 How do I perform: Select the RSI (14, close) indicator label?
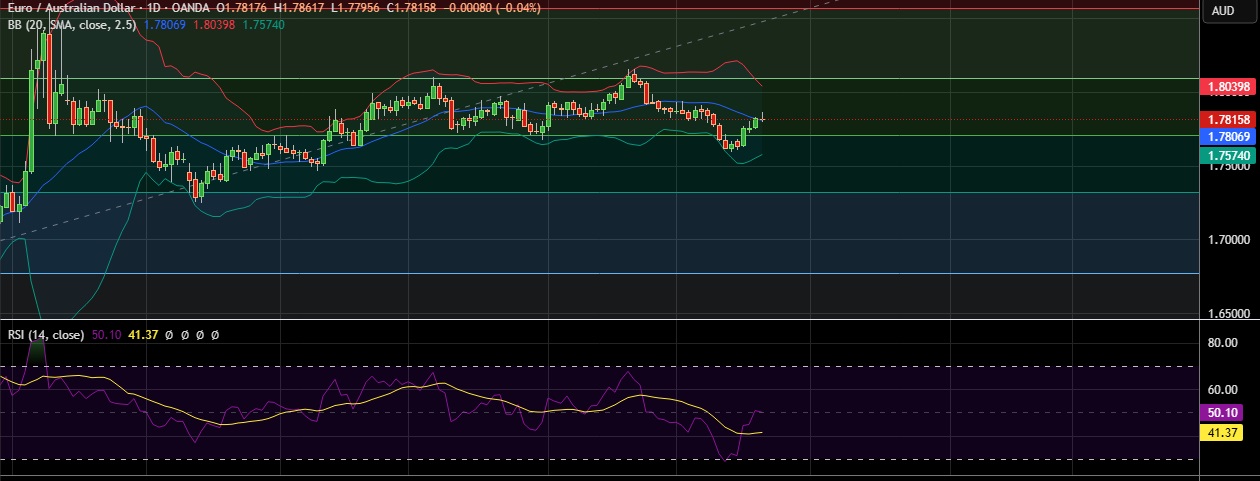click(45, 335)
